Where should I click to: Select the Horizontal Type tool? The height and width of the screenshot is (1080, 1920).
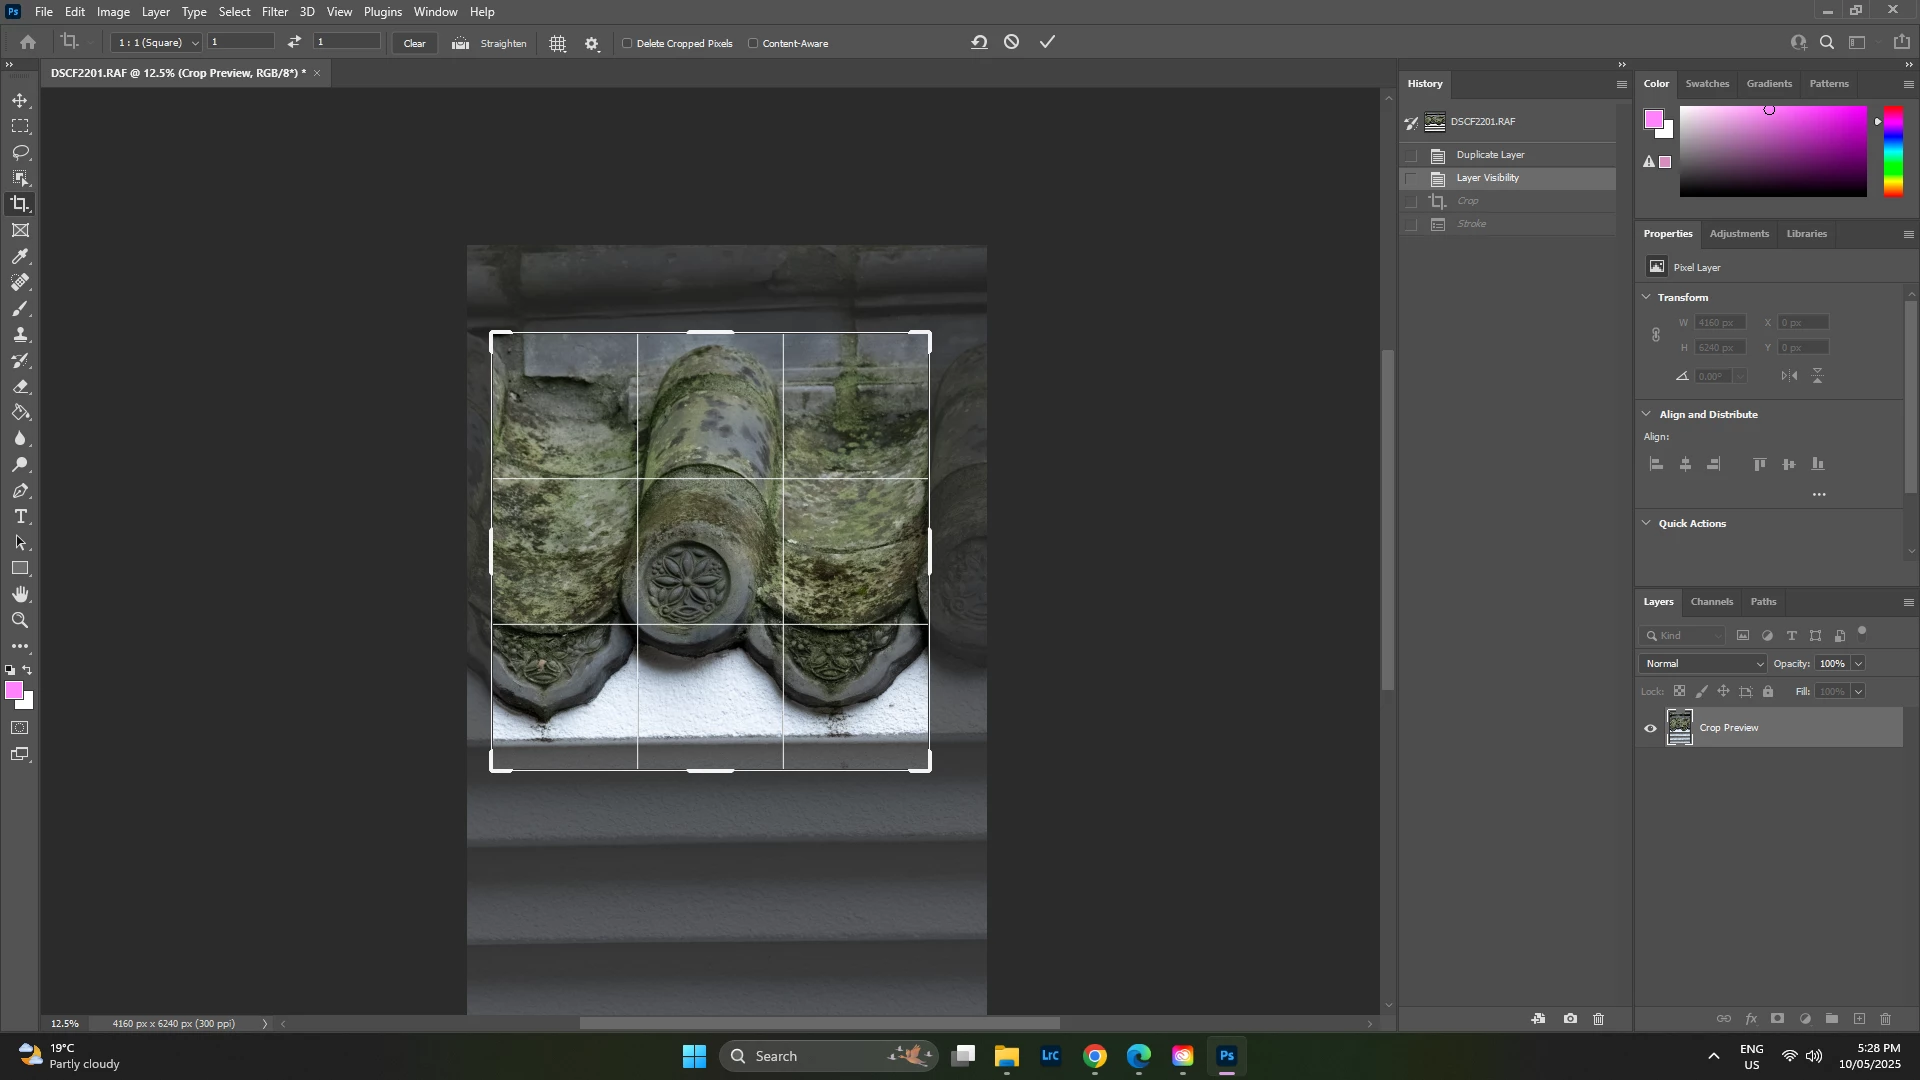click(20, 517)
